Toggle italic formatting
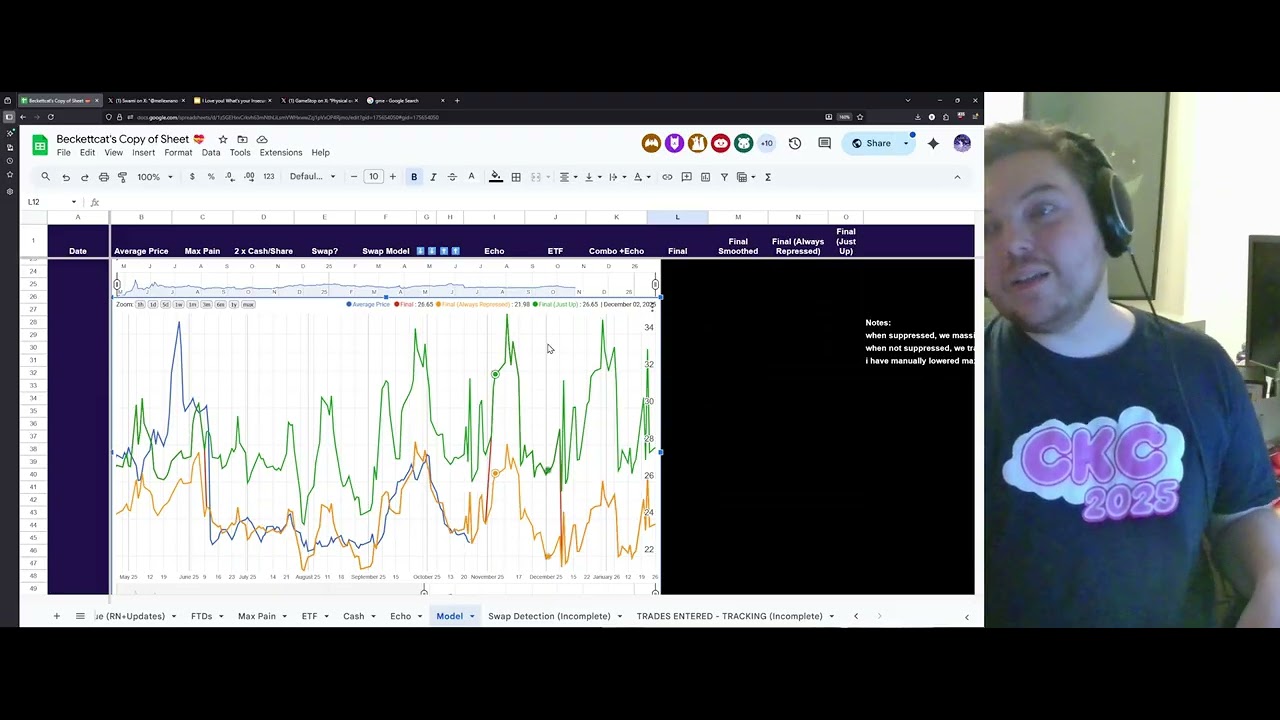The height and width of the screenshot is (720, 1280). click(433, 177)
